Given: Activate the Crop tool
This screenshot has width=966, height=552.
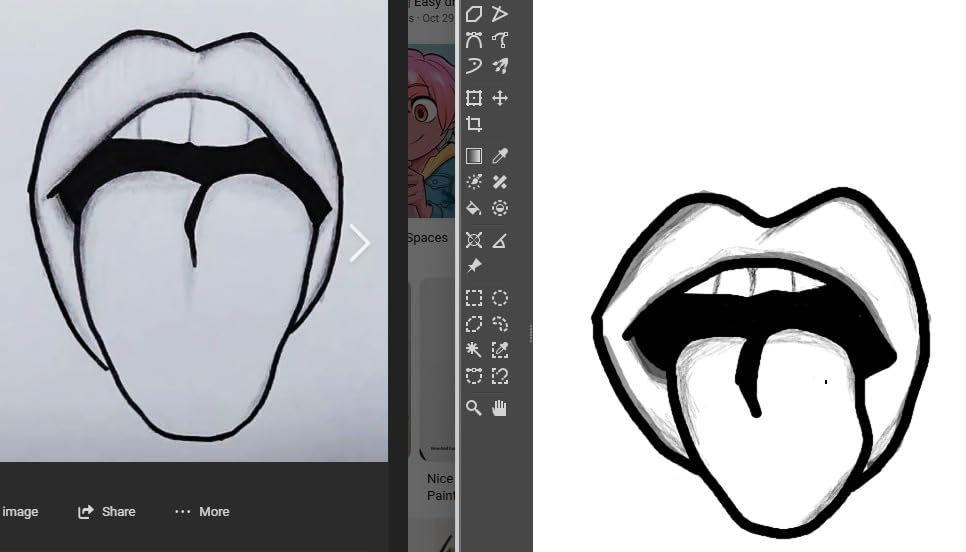Looking at the screenshot, I should pyautogui.click(x=474, y=124).
